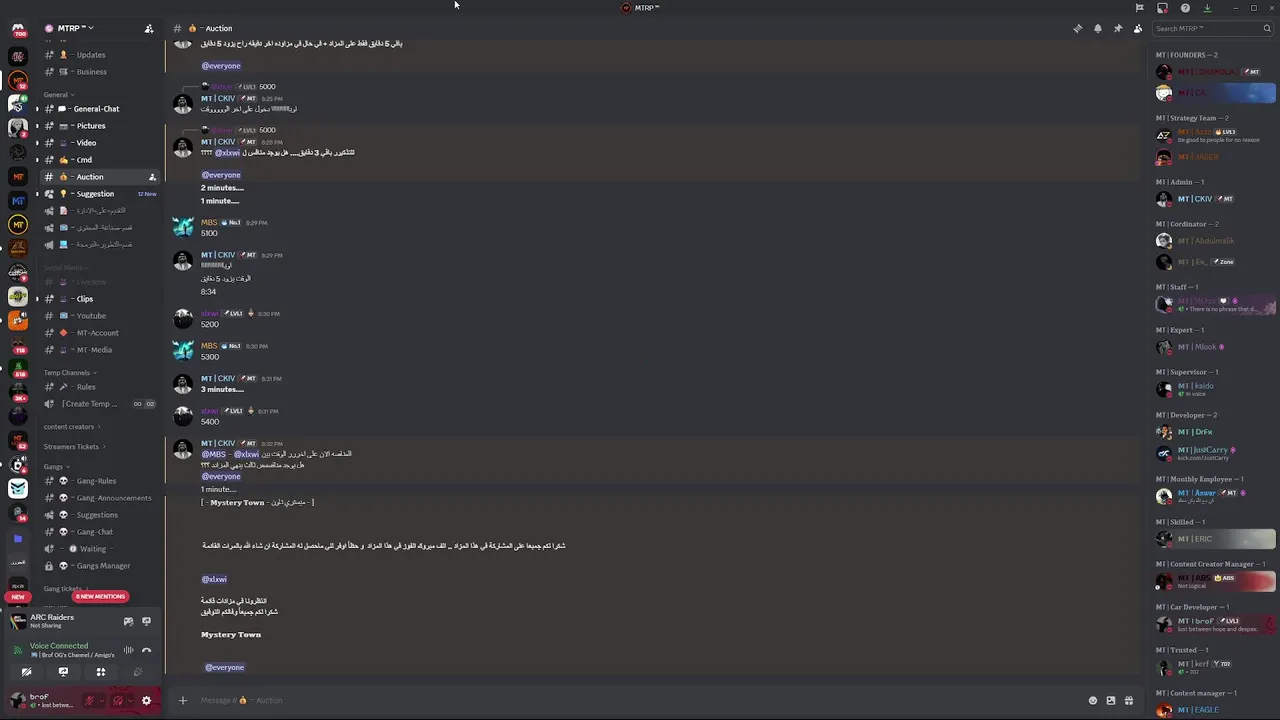Screen dimensions: 1280x720
Task: Open User Settings gear icon
Action: pyautogui.click(x=146, y=700)
